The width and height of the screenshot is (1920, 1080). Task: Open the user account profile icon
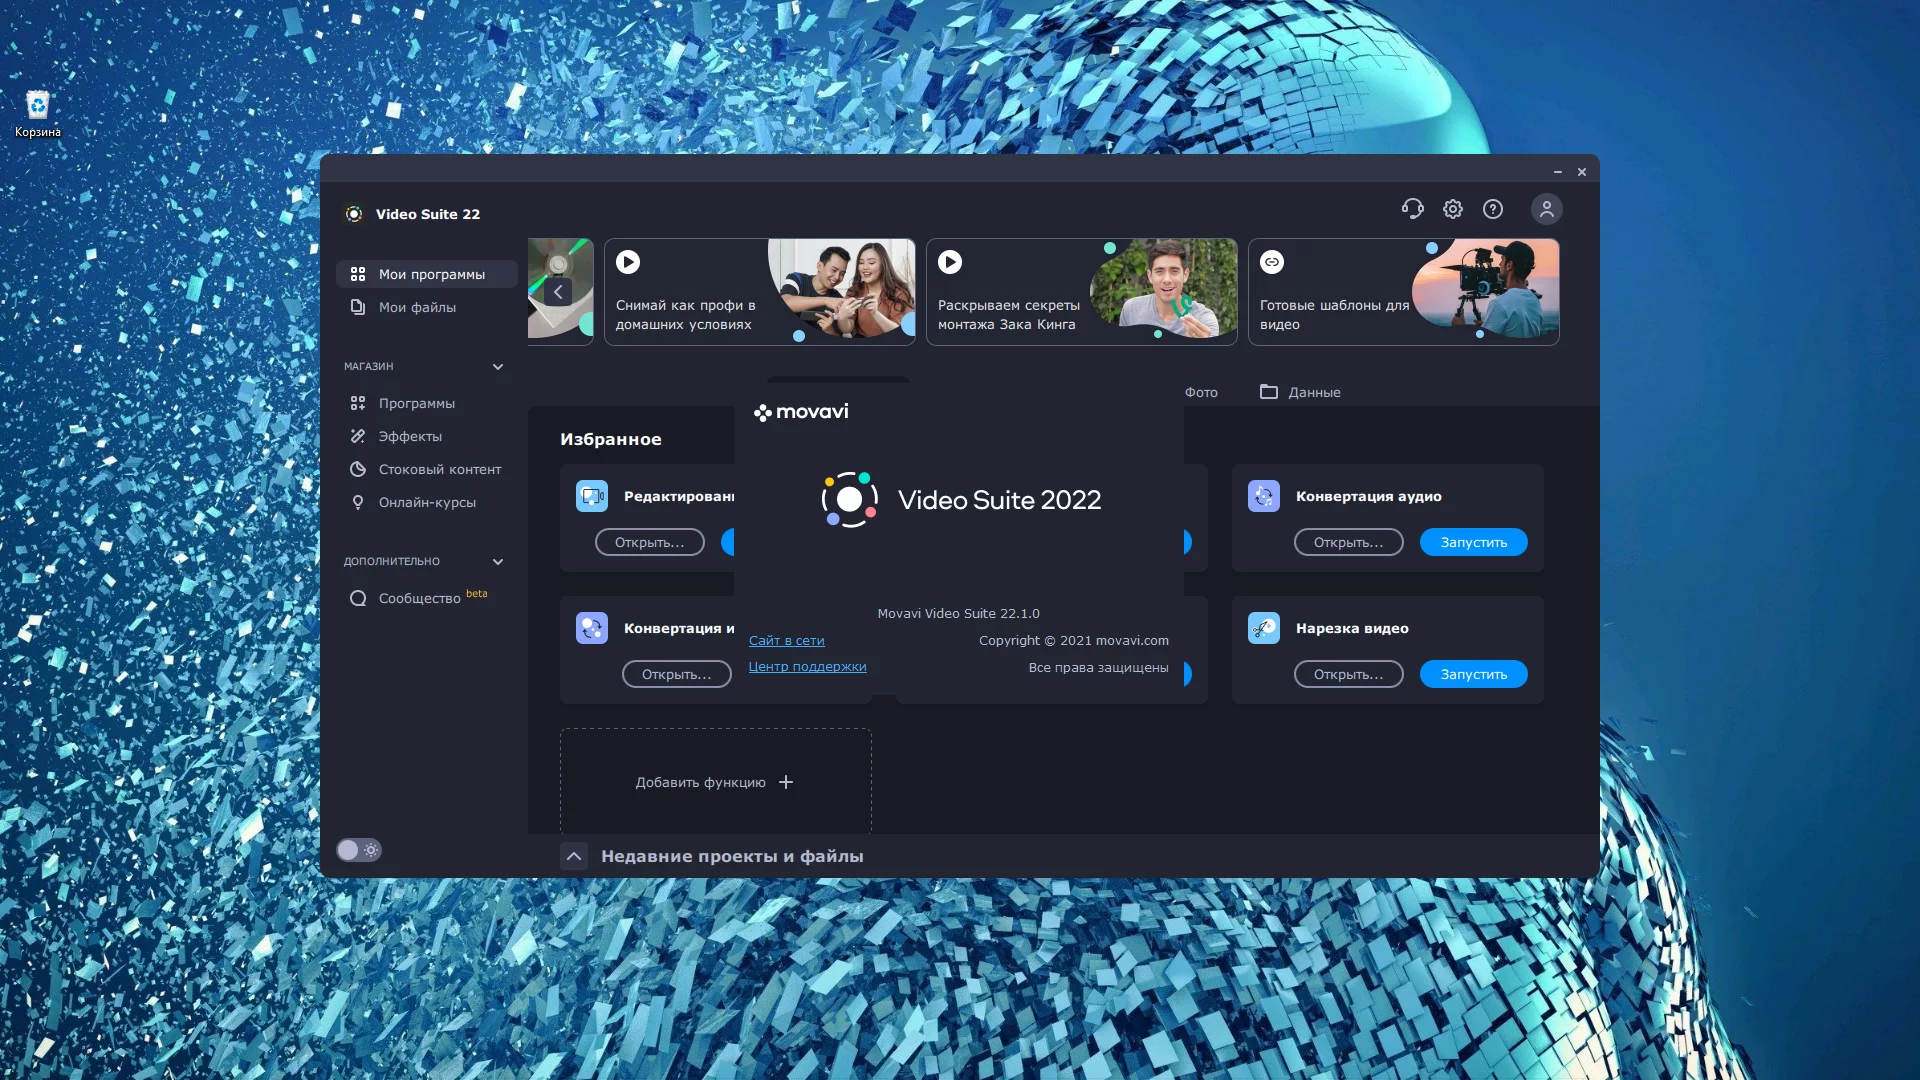1547,209
